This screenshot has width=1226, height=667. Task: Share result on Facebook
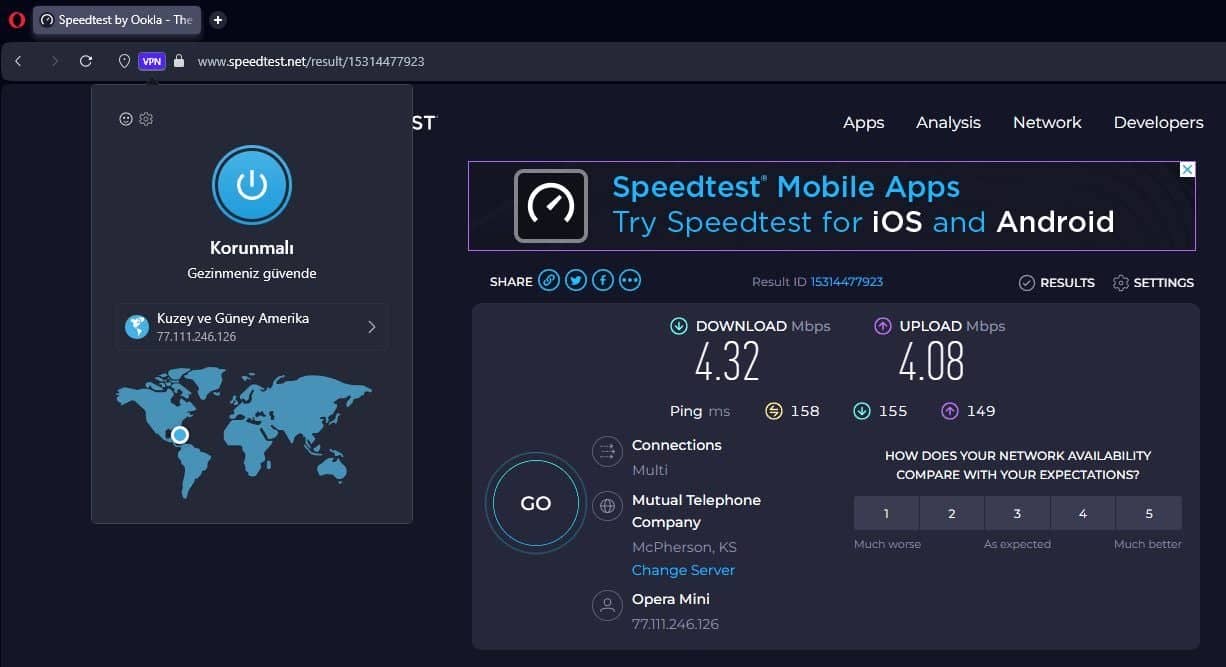click(x=603, y=281)
